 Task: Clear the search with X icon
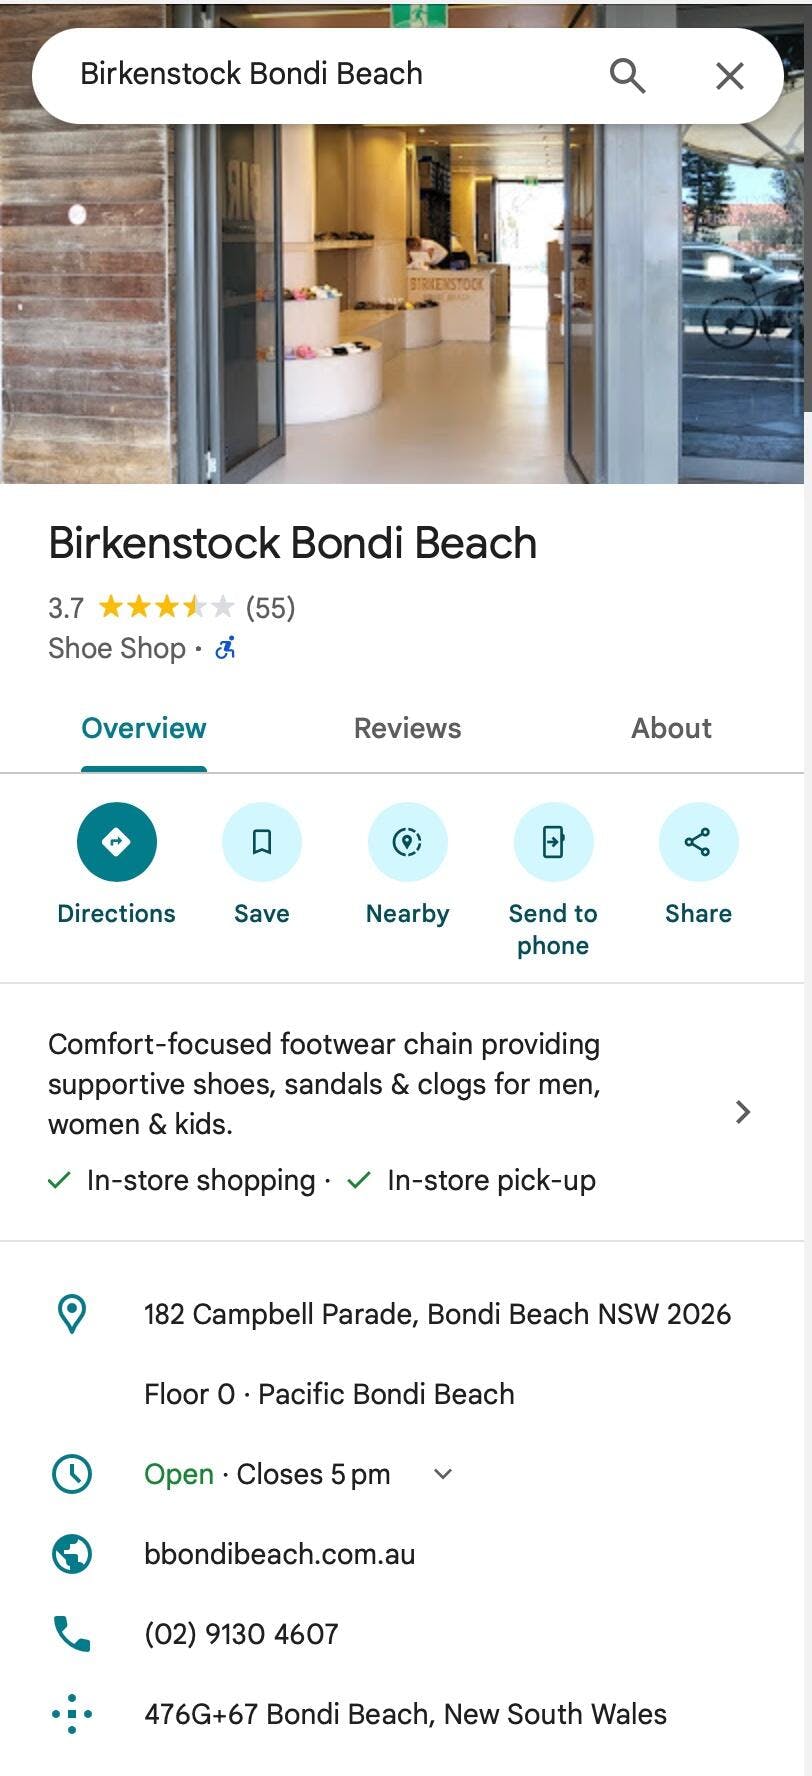730,75
